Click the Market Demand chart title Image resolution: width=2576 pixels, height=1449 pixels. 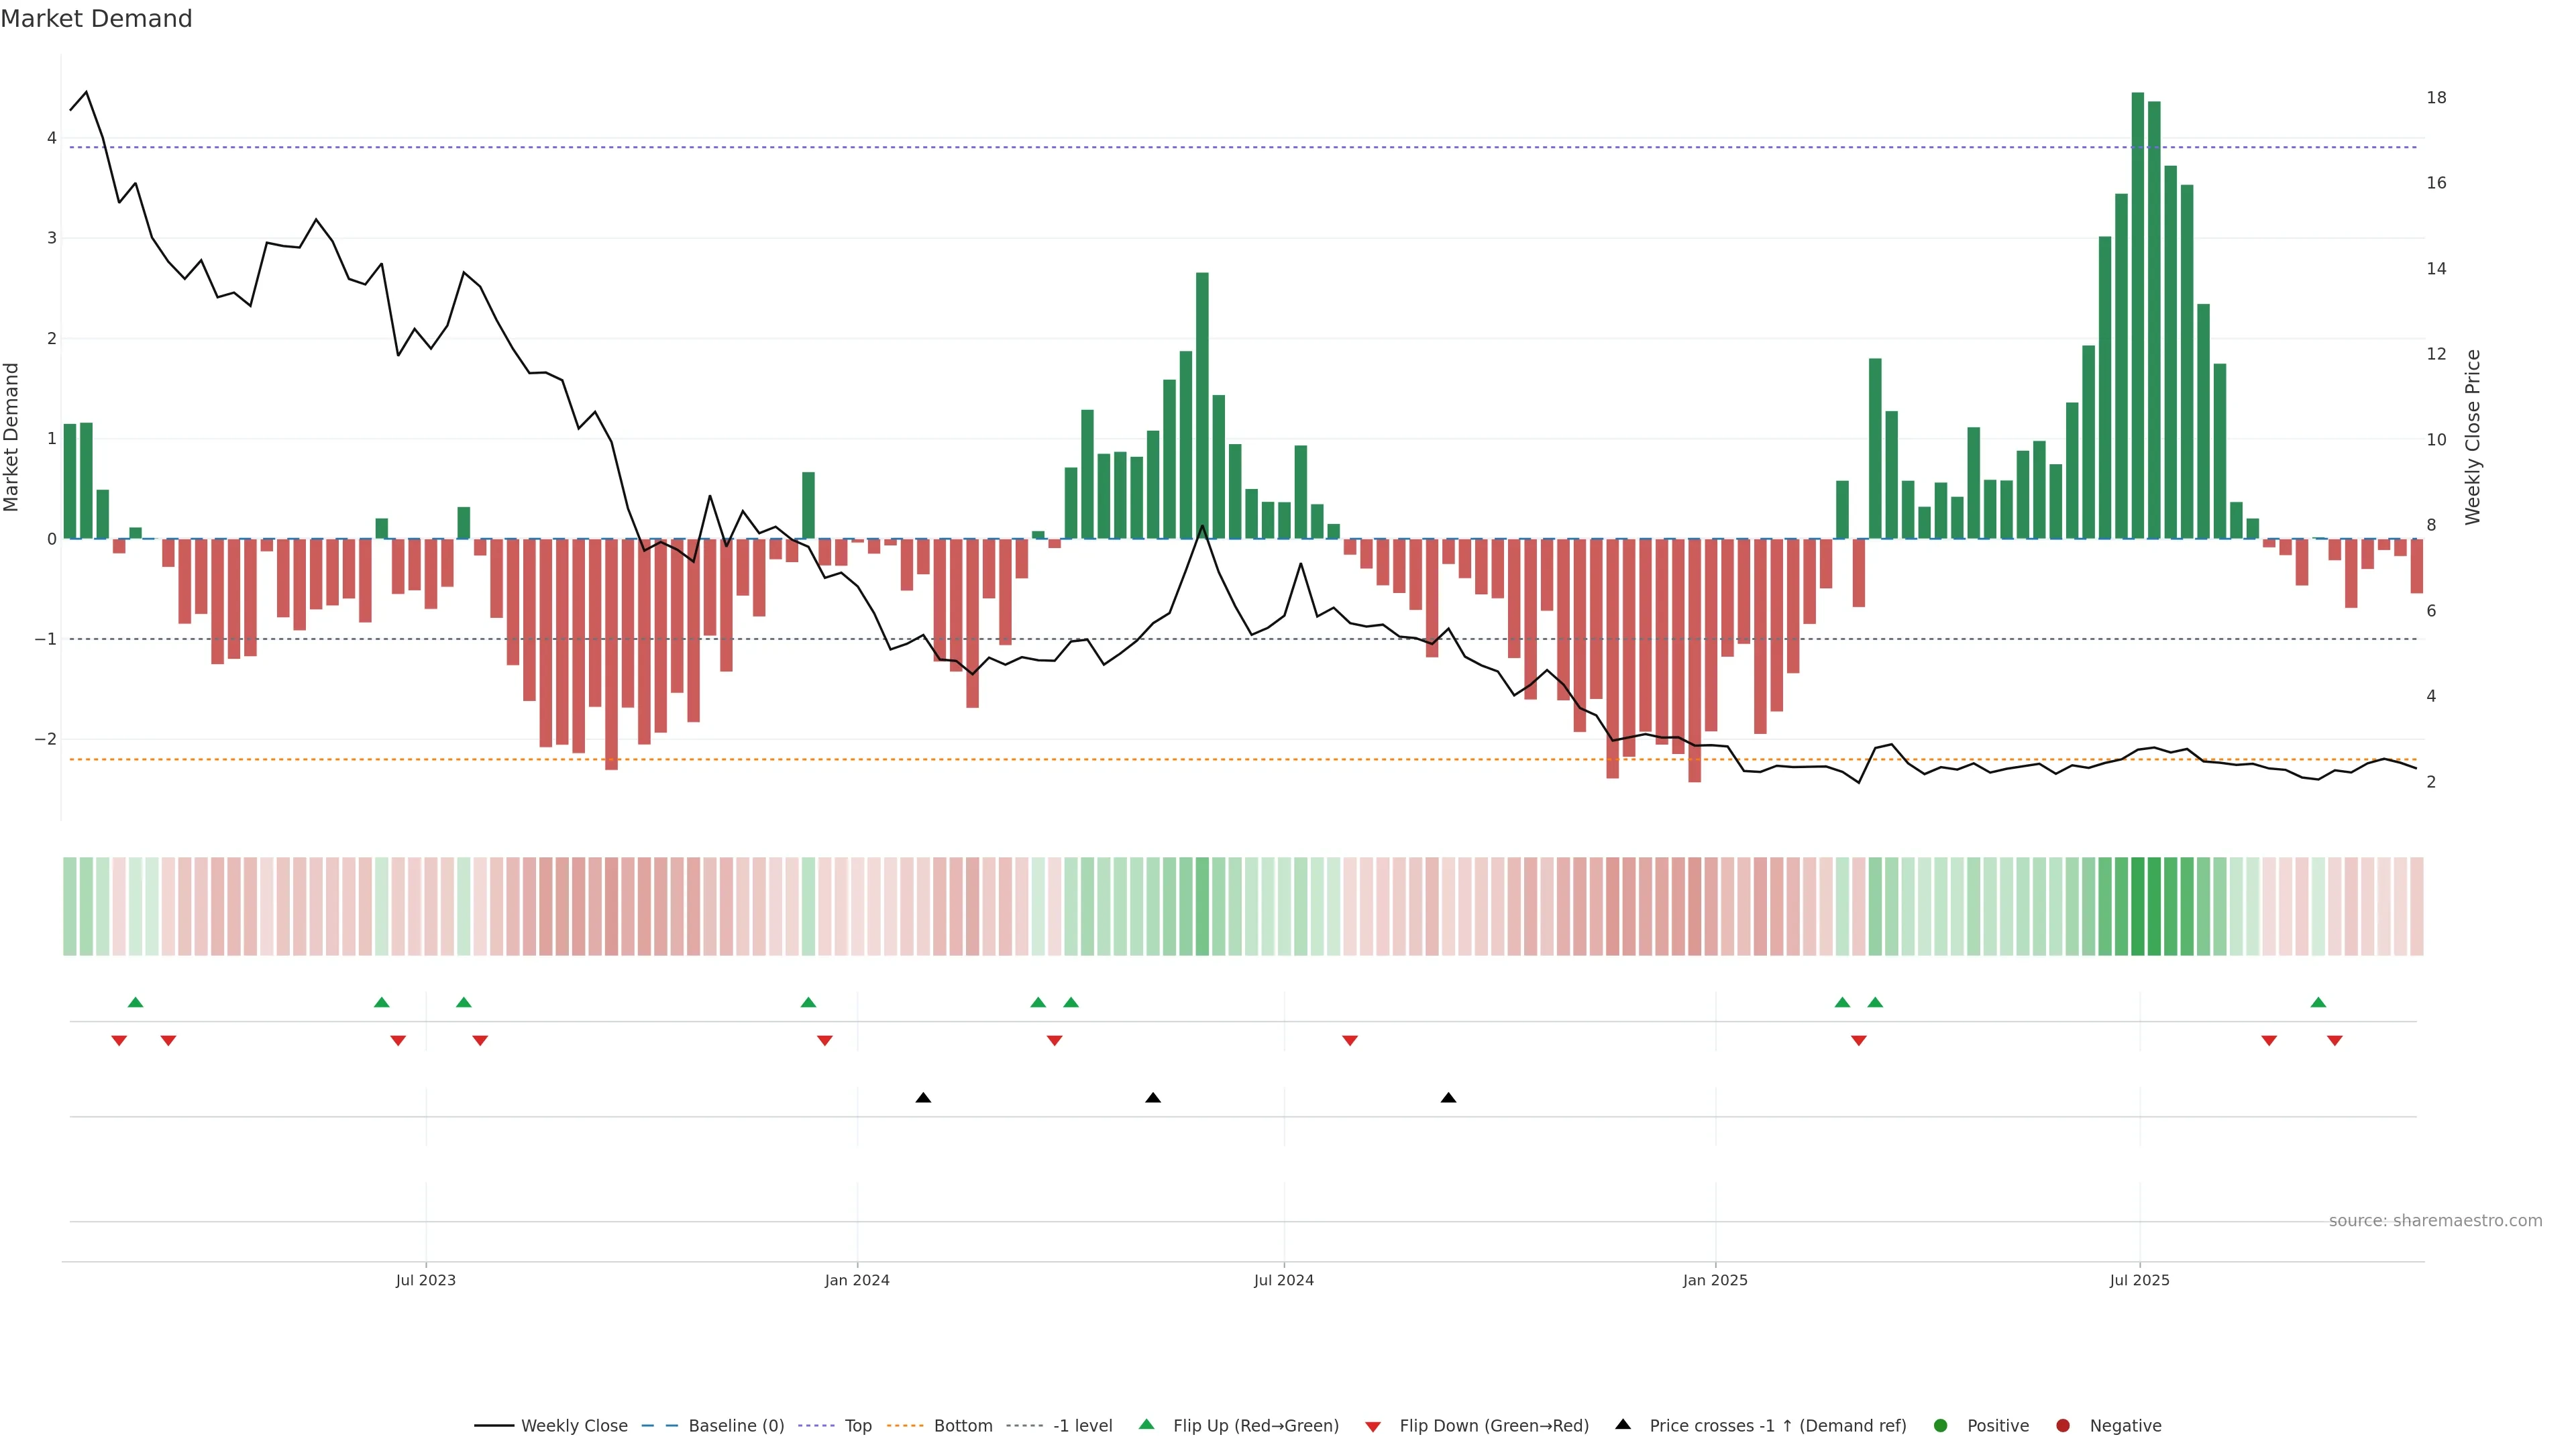tap(96, 19)
